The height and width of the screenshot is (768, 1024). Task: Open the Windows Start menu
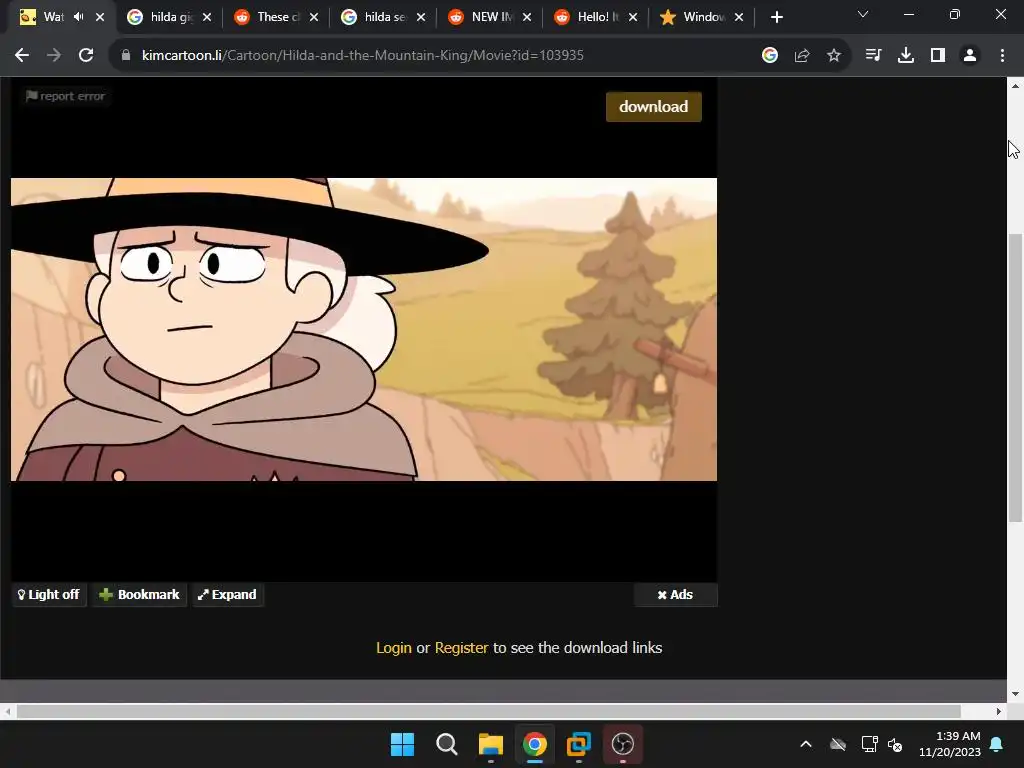(x=402, y=744)
